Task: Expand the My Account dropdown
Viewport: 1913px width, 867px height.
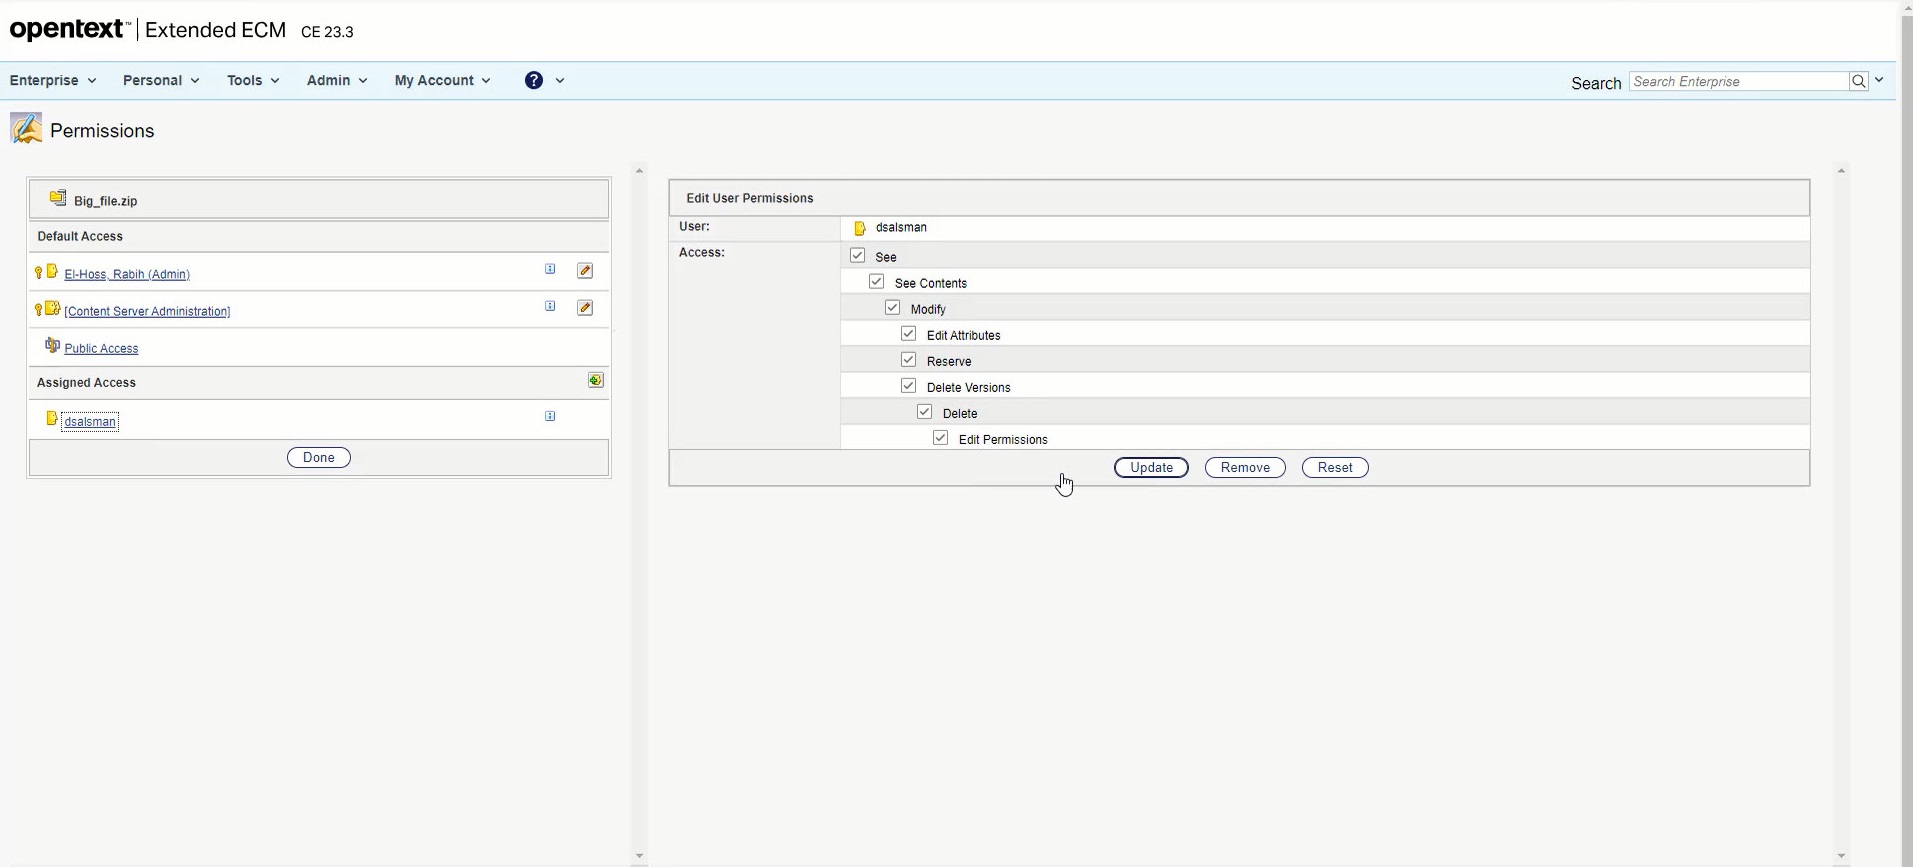Action: (442, 80)
